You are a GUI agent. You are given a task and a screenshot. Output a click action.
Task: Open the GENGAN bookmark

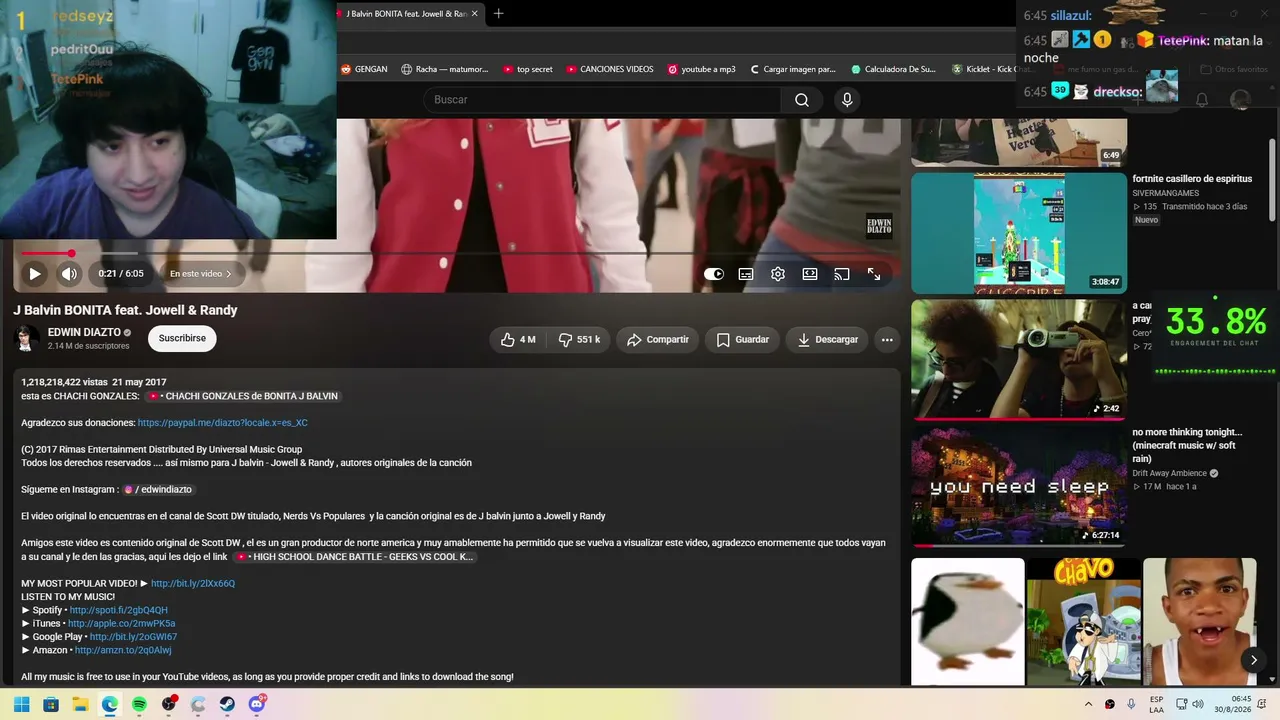tap(364, 69)
